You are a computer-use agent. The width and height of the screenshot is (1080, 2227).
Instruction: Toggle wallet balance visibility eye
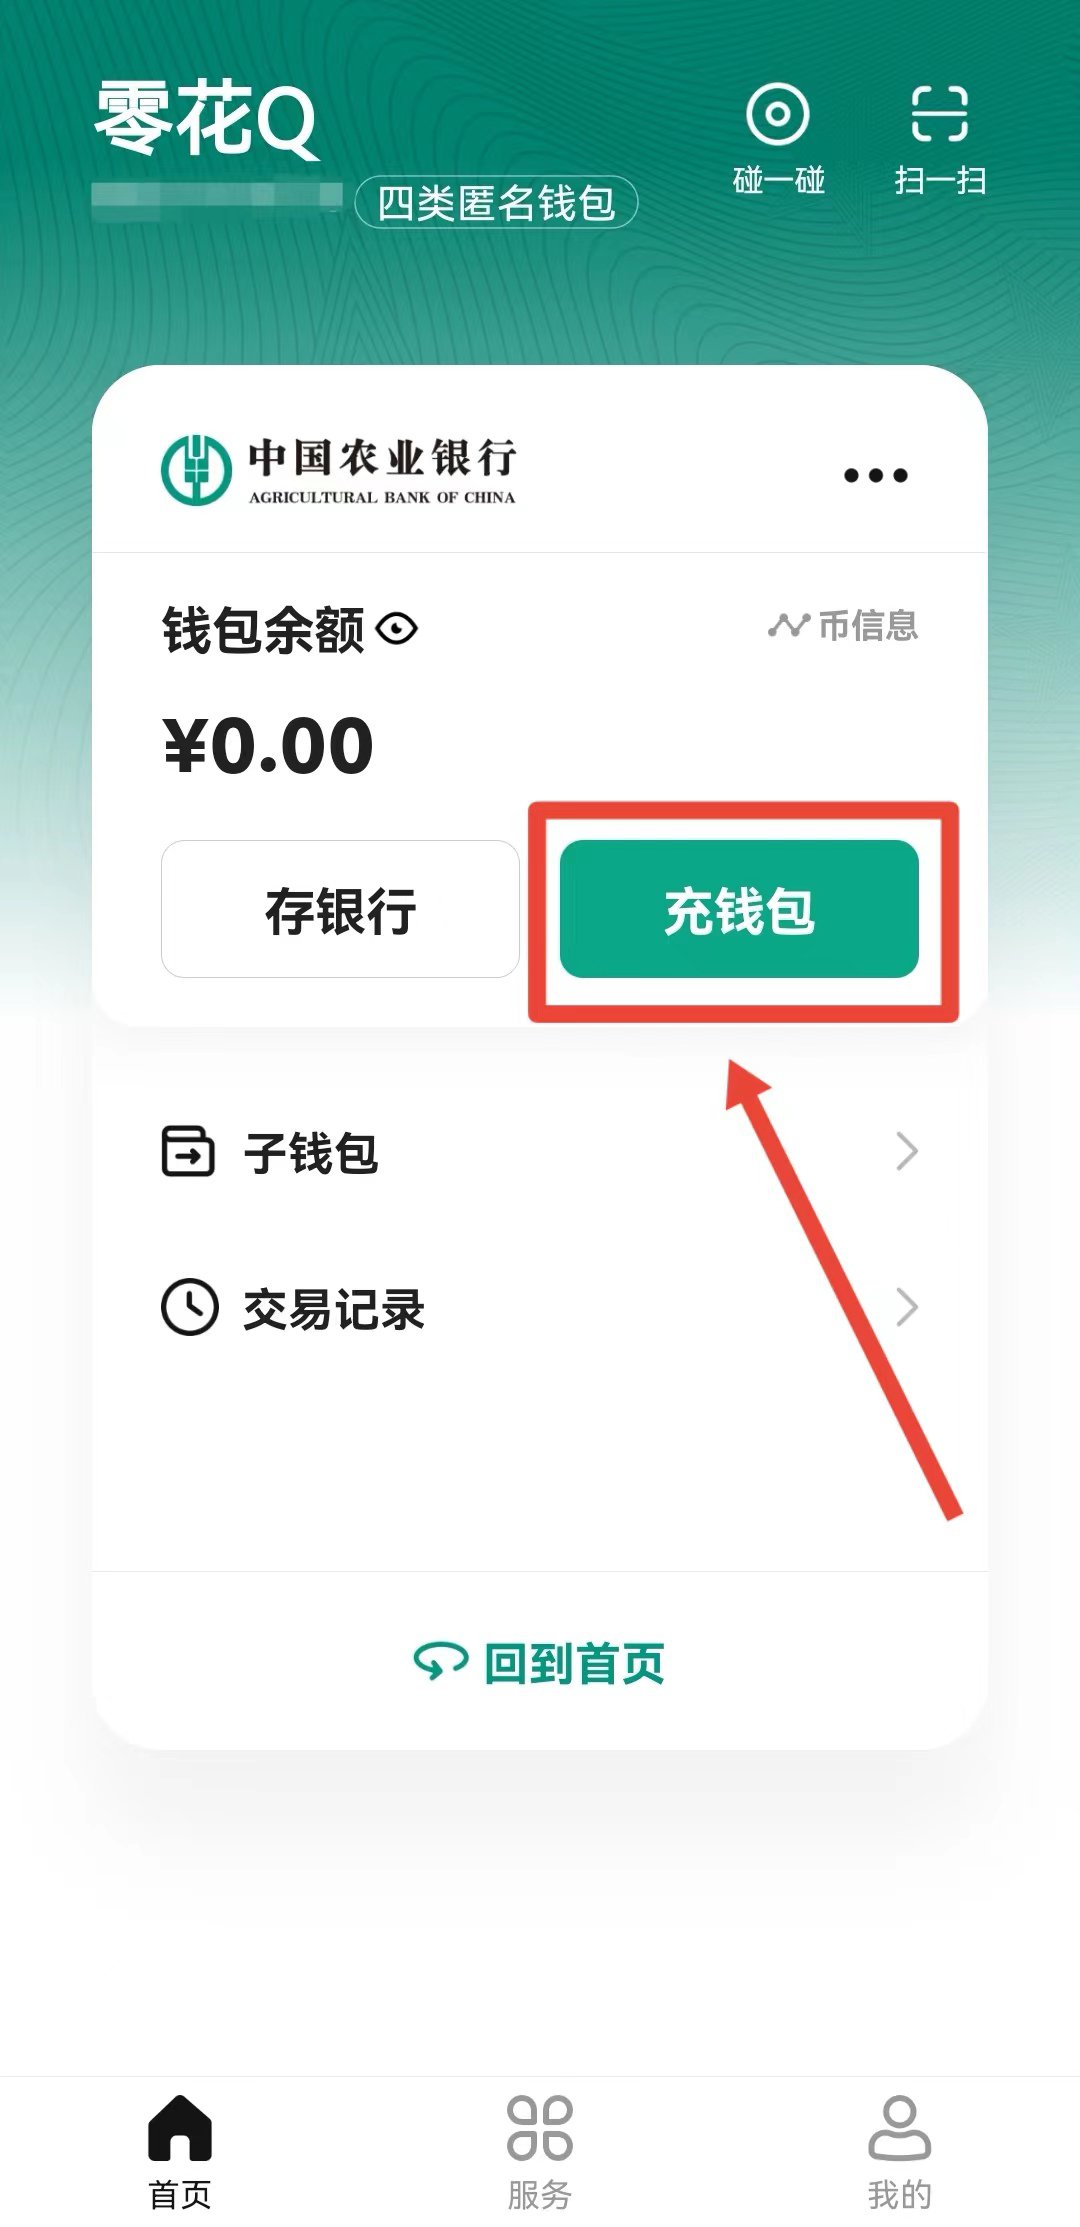[397, 629]
